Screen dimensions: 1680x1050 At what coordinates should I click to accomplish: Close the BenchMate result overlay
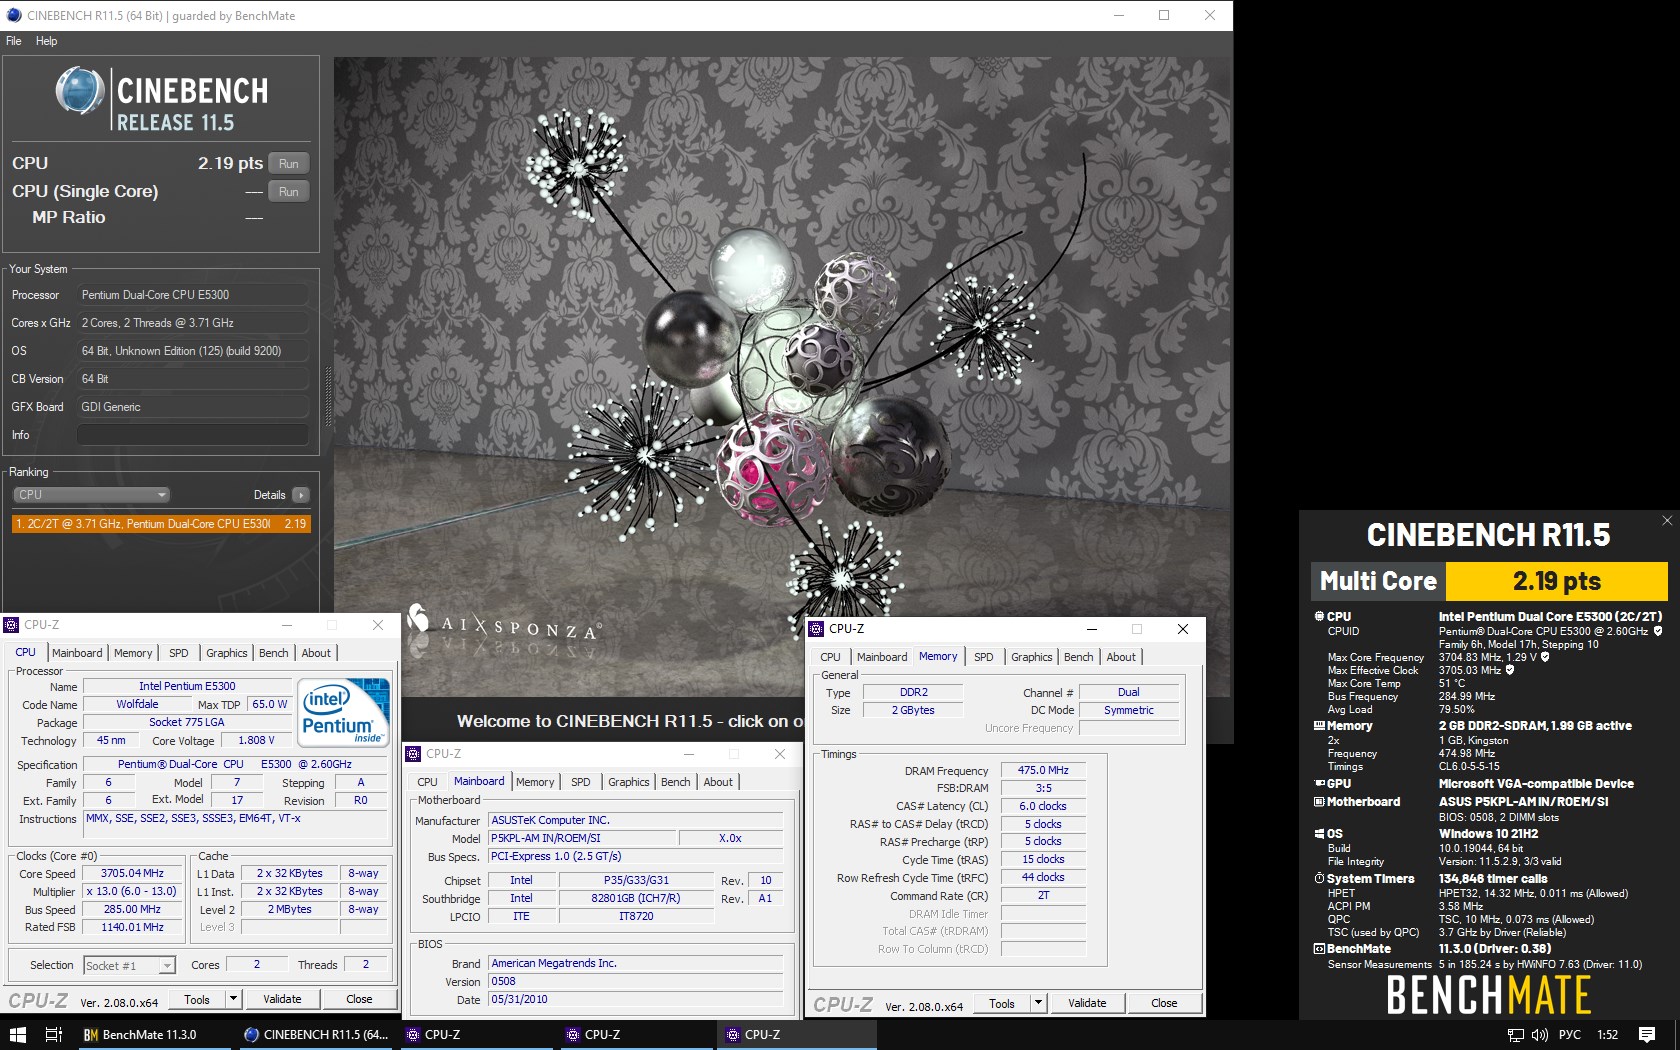1667,520
